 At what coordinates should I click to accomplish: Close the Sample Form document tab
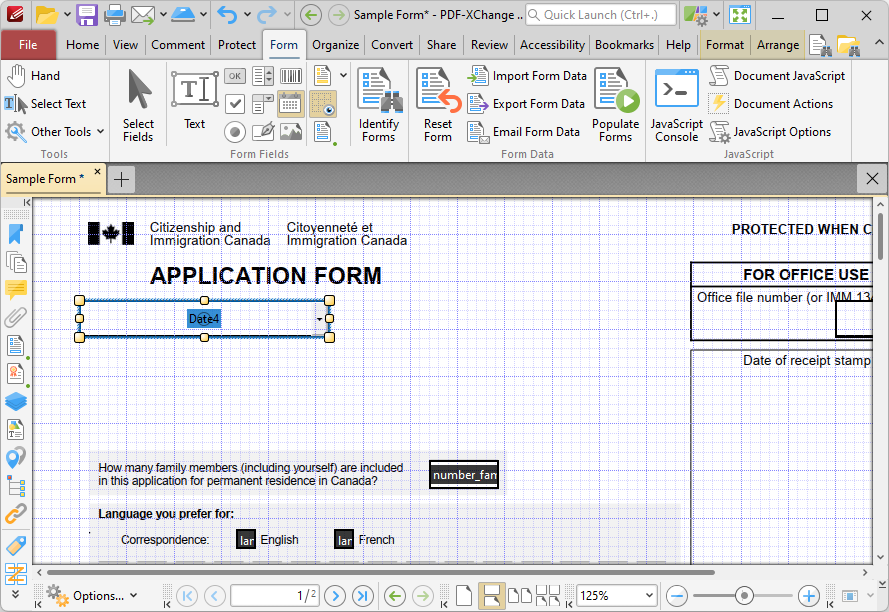98,171
